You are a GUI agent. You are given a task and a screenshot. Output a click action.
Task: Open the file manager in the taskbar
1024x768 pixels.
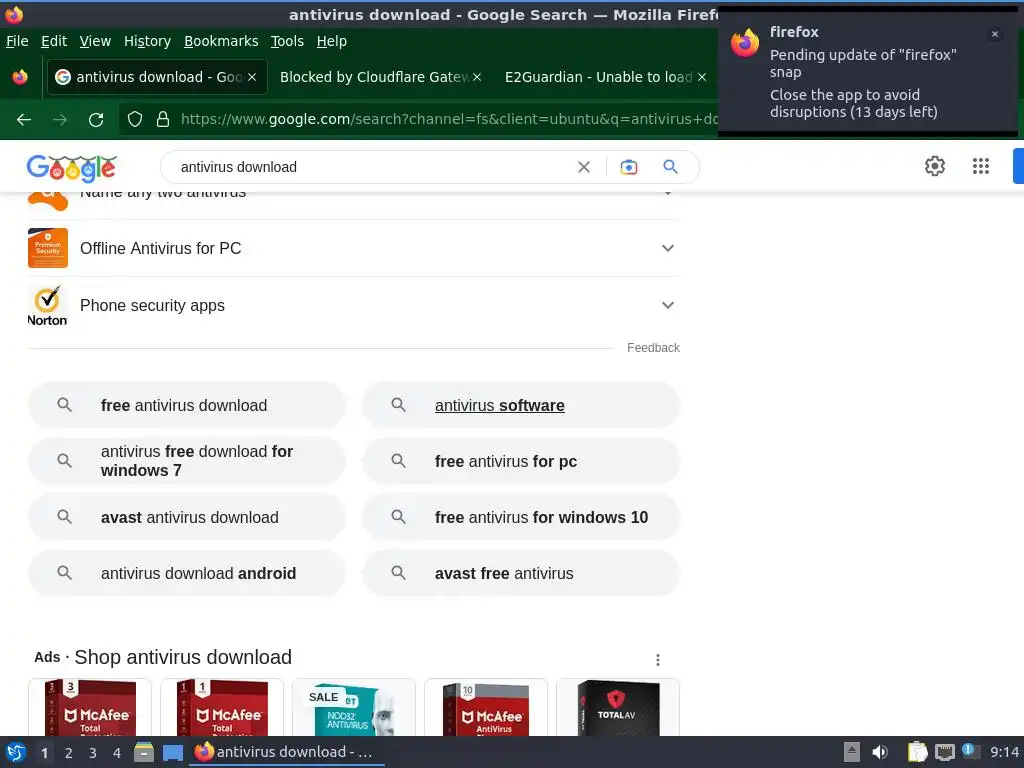point(144,752)
